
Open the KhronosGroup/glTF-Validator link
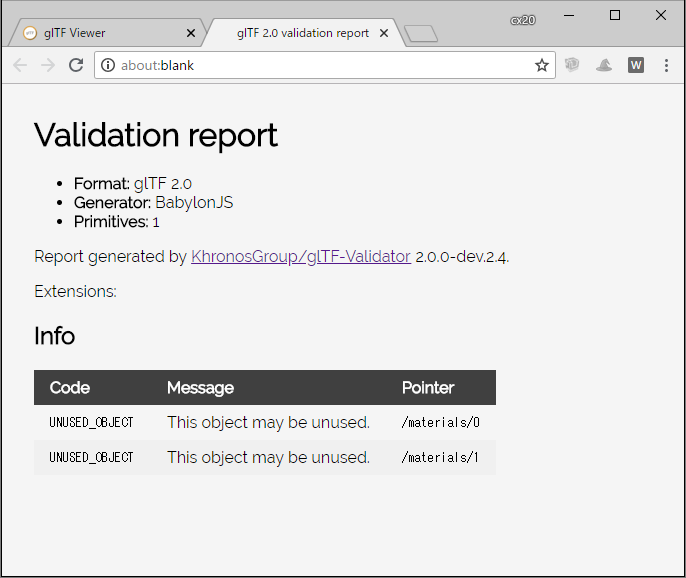(301, 256)
